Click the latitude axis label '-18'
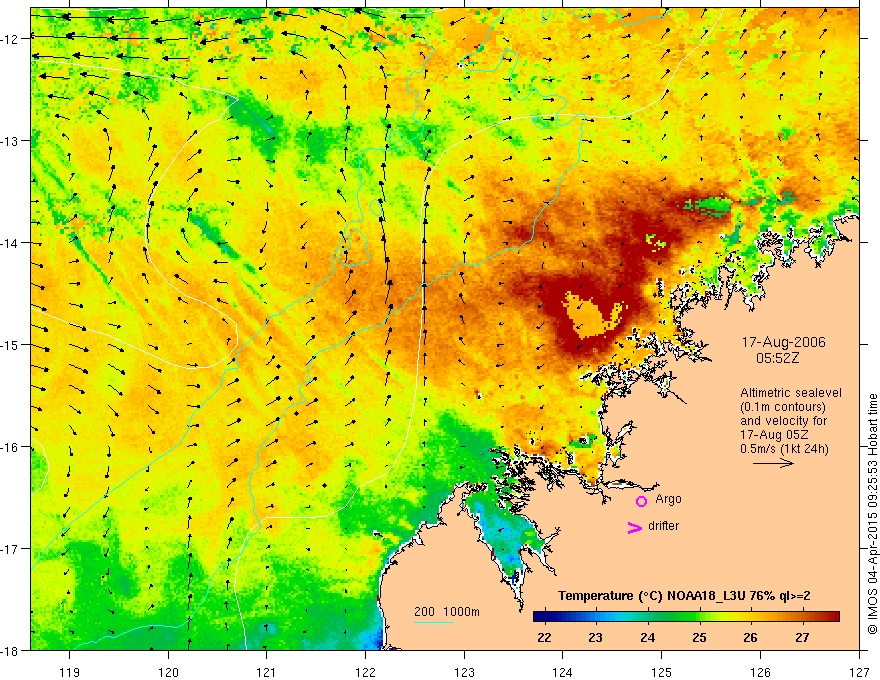The image size is (880, 680). [11, 651]
